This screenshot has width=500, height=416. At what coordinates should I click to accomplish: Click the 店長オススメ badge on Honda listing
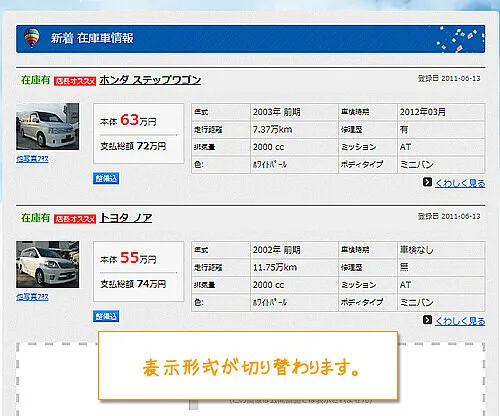pos(75,81)
